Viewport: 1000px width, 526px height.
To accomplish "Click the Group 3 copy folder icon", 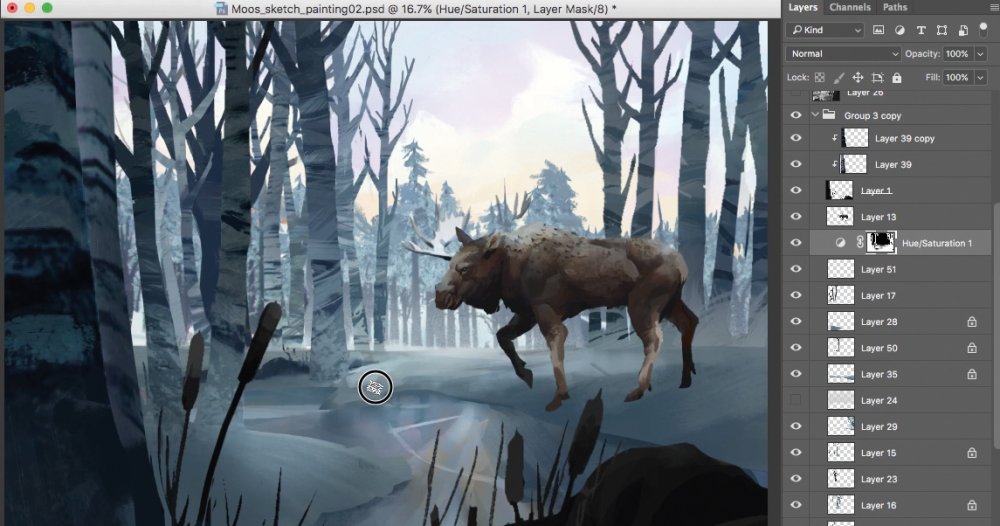I will tap(828, 115).
